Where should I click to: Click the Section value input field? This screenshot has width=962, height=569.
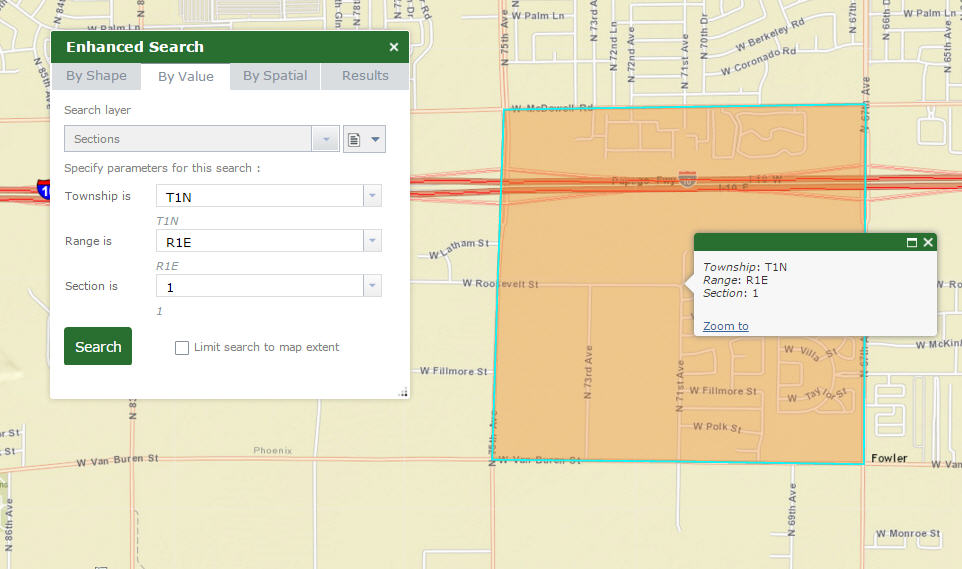[x=260, y=286]
